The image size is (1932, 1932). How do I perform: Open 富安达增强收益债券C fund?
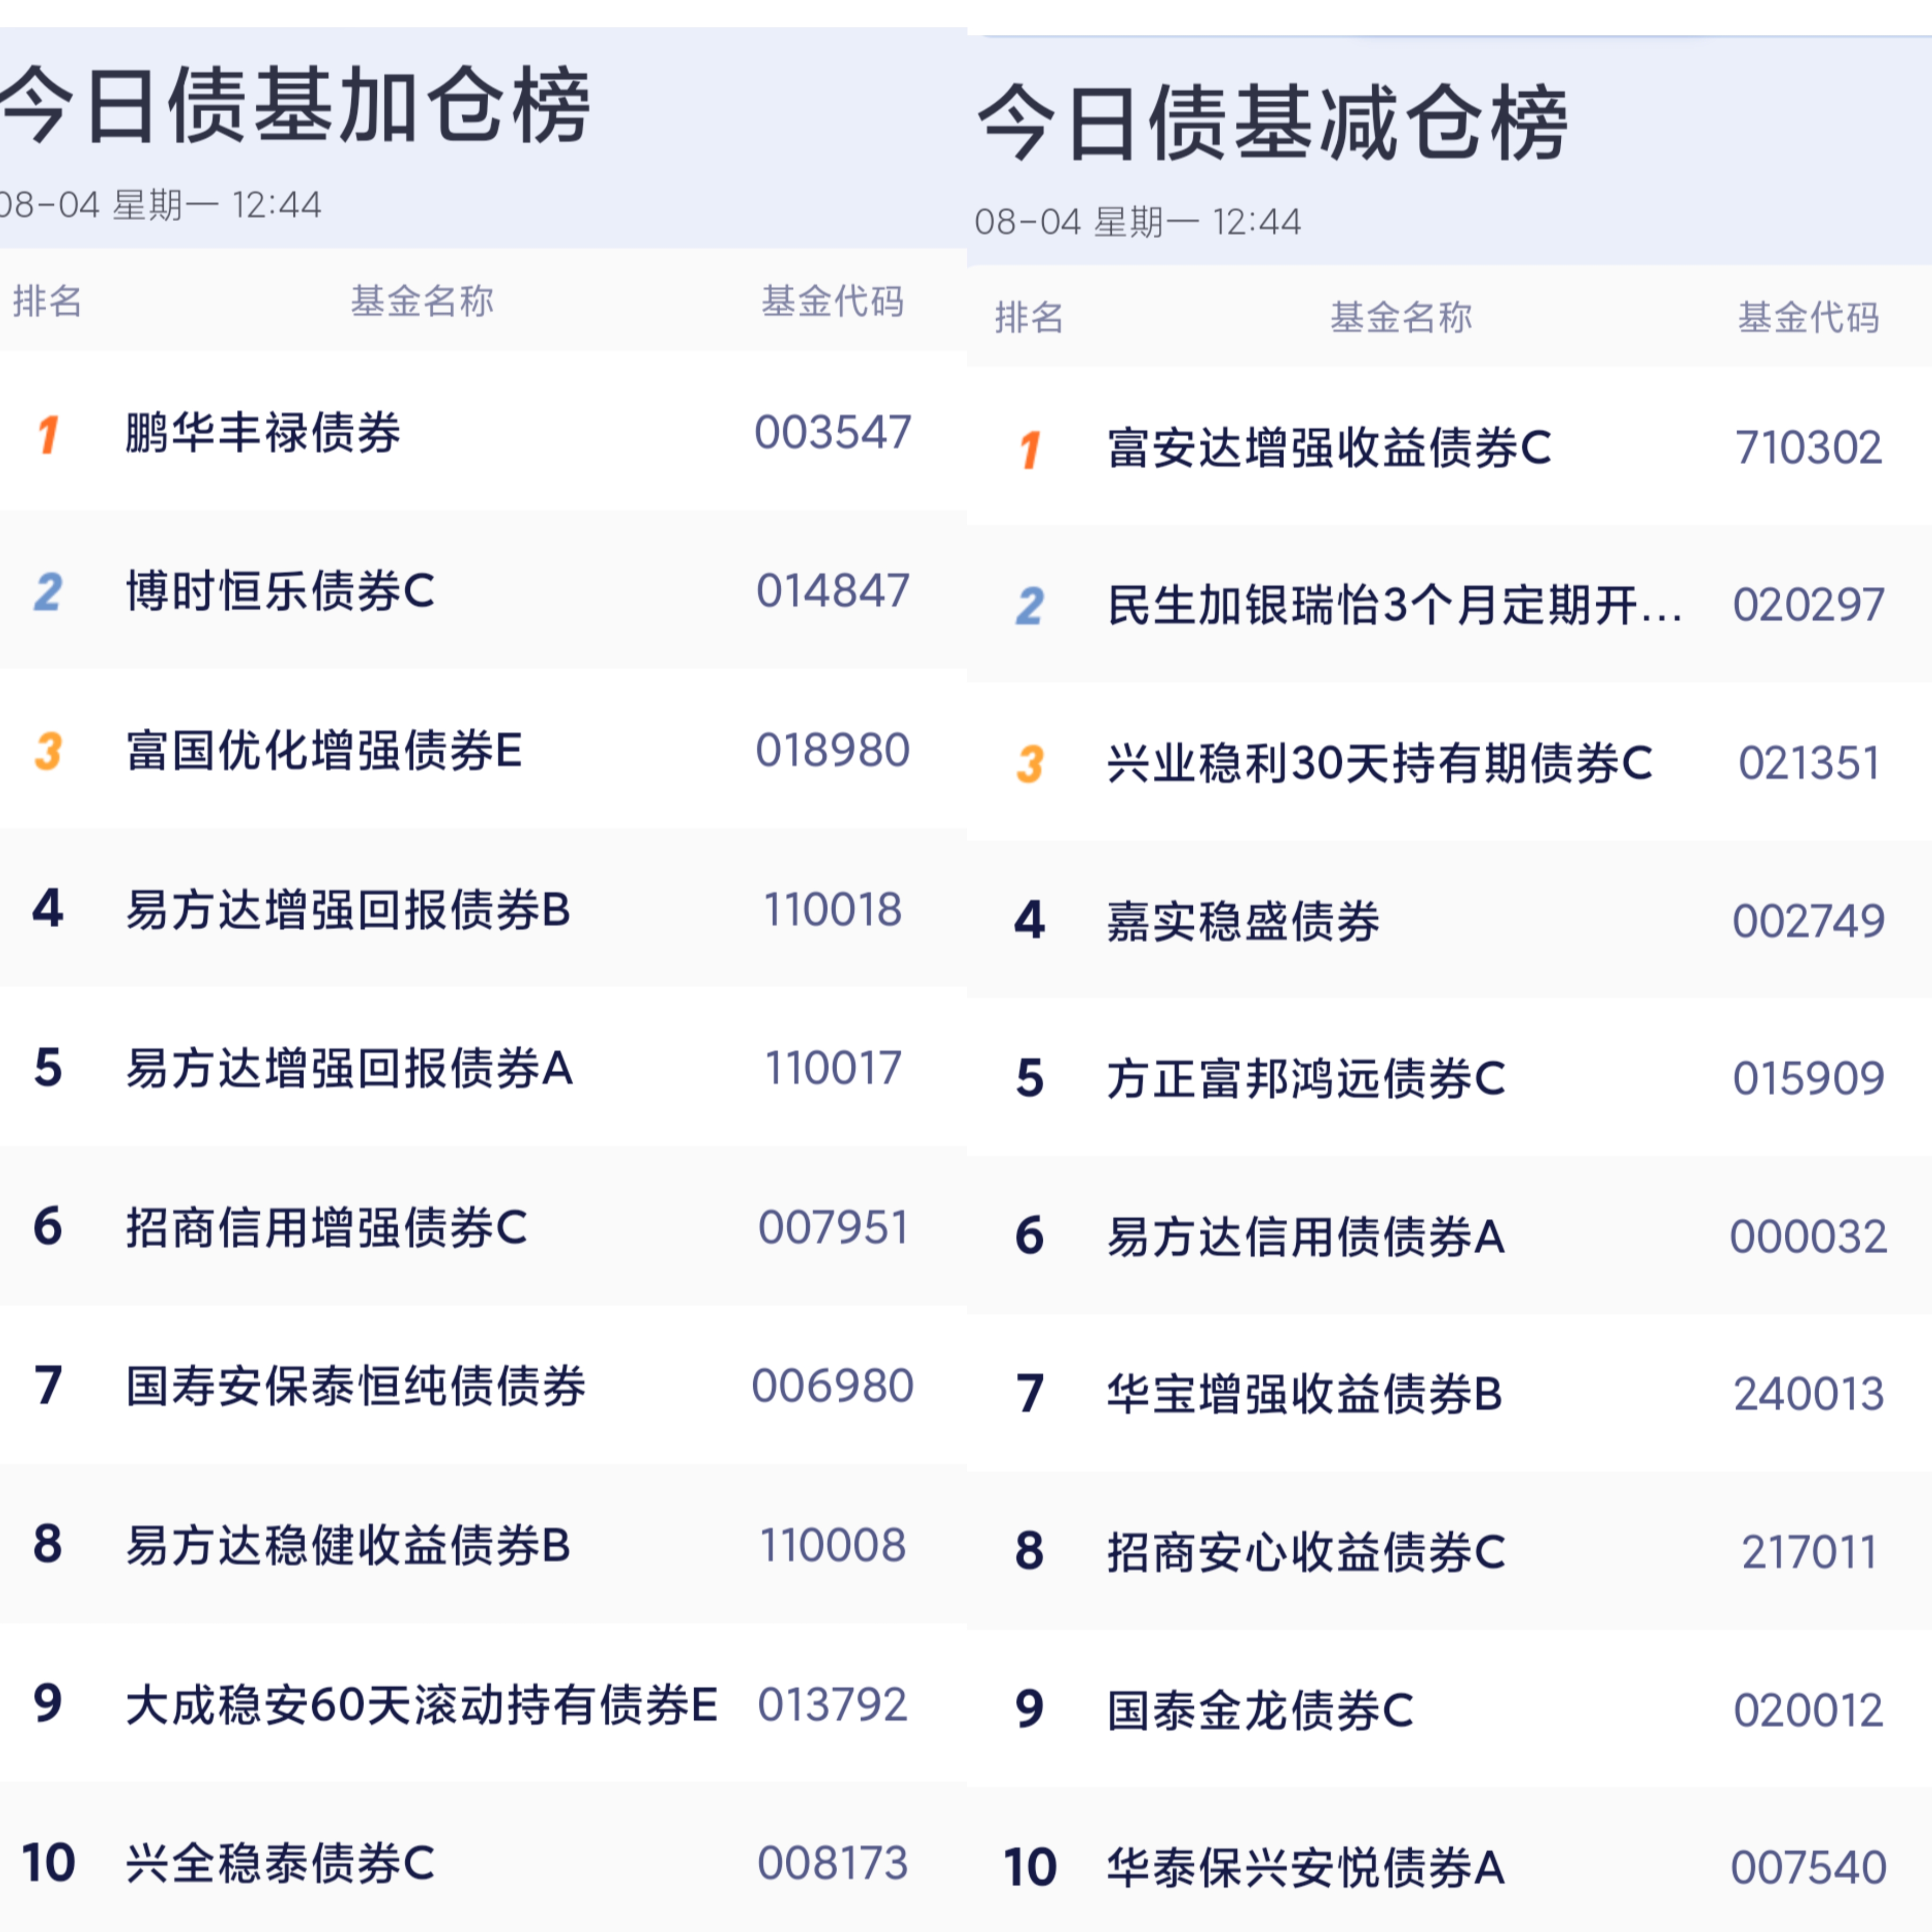[x=1329, y=448]
